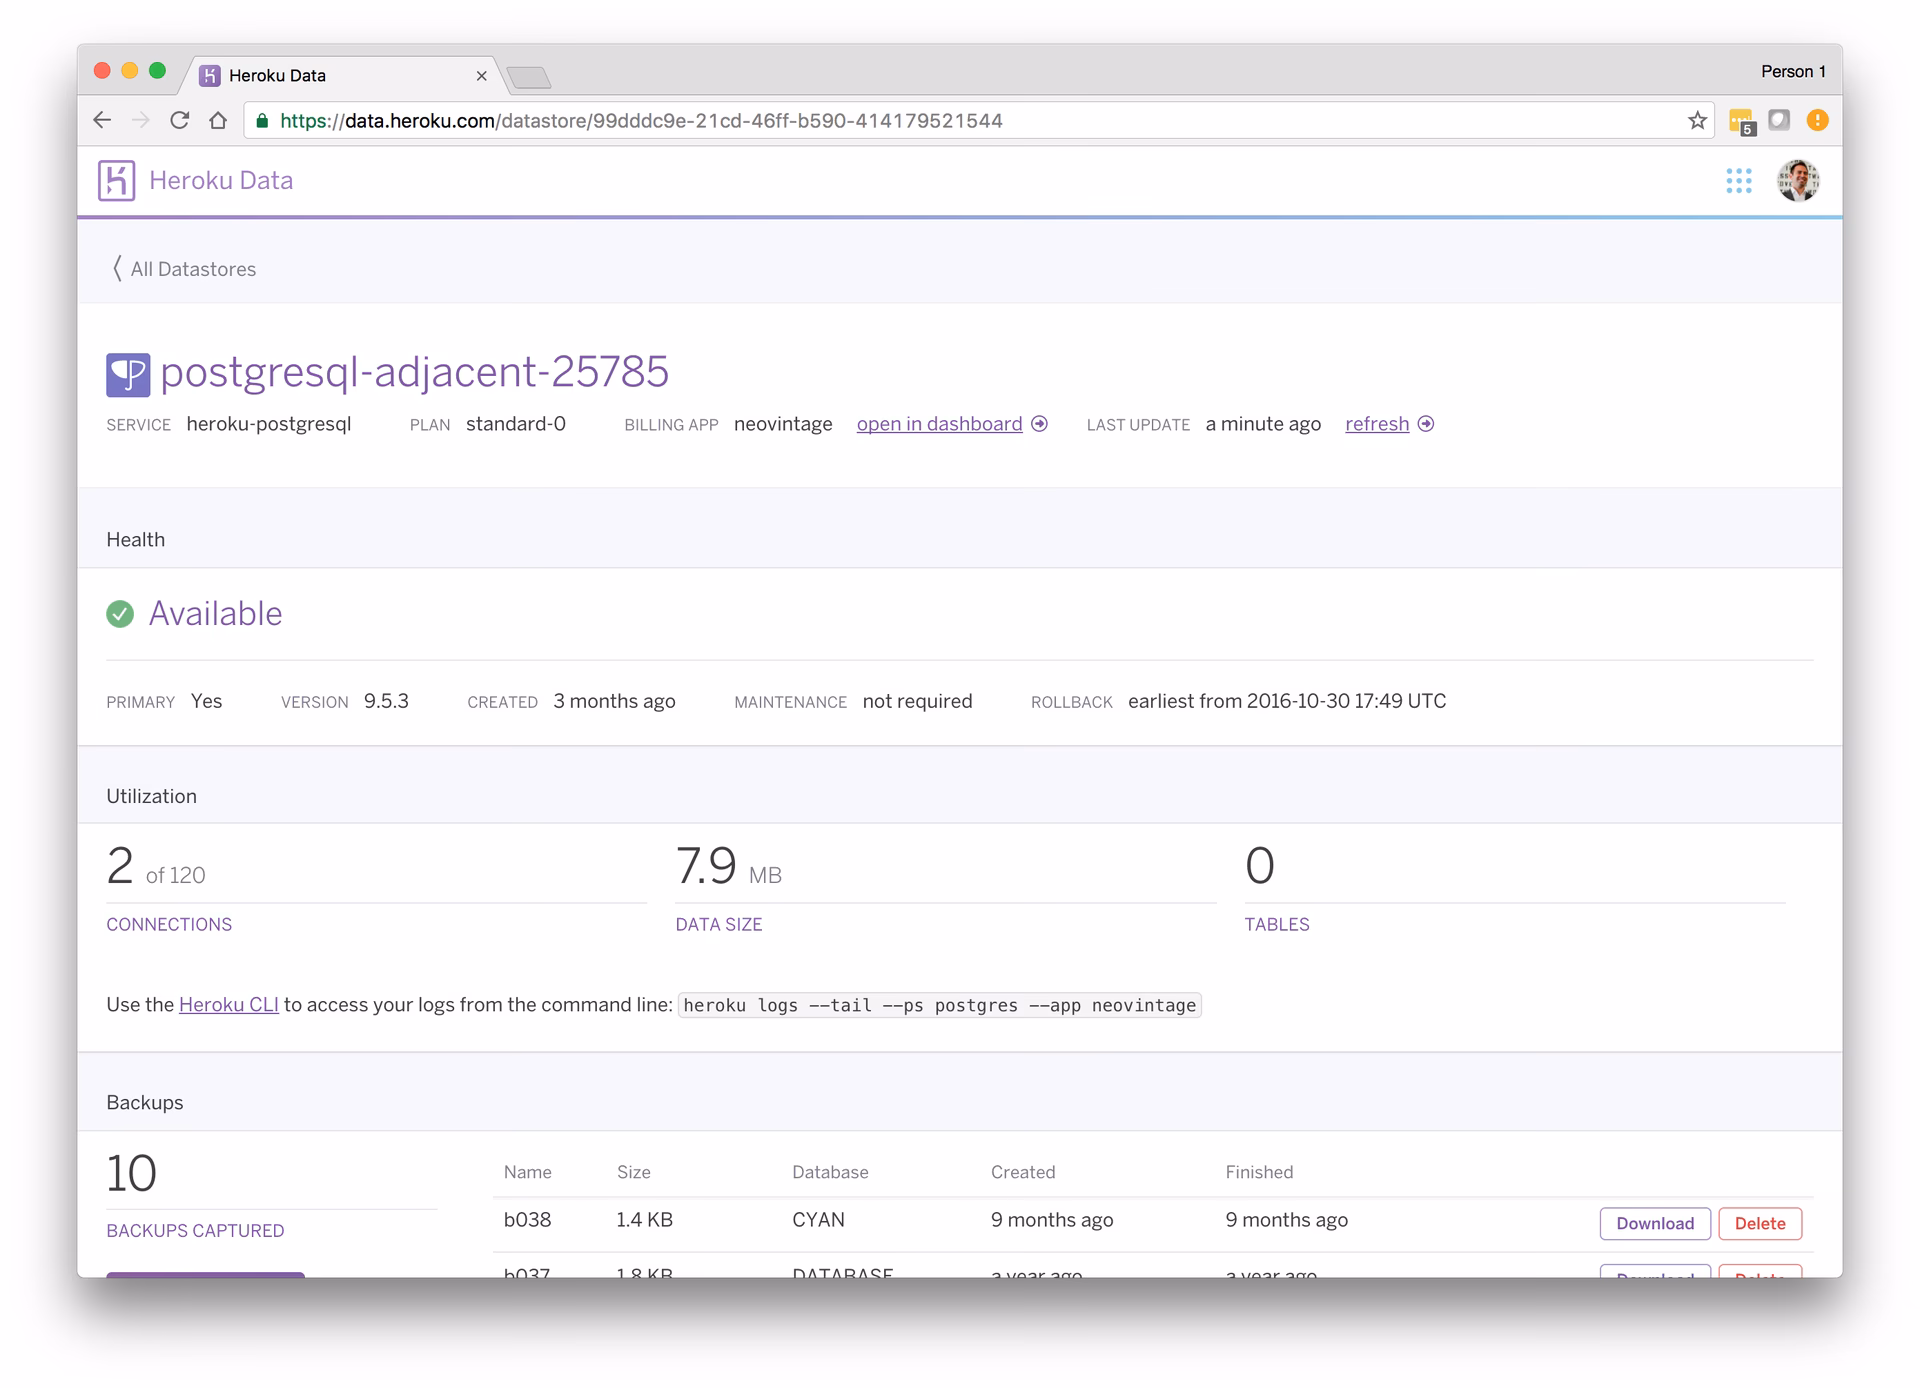Screen dimensions: 1920x1388
Task: Open the Heroku app switcher grid
Action: pyautogui.click(x=1739, y=181)
